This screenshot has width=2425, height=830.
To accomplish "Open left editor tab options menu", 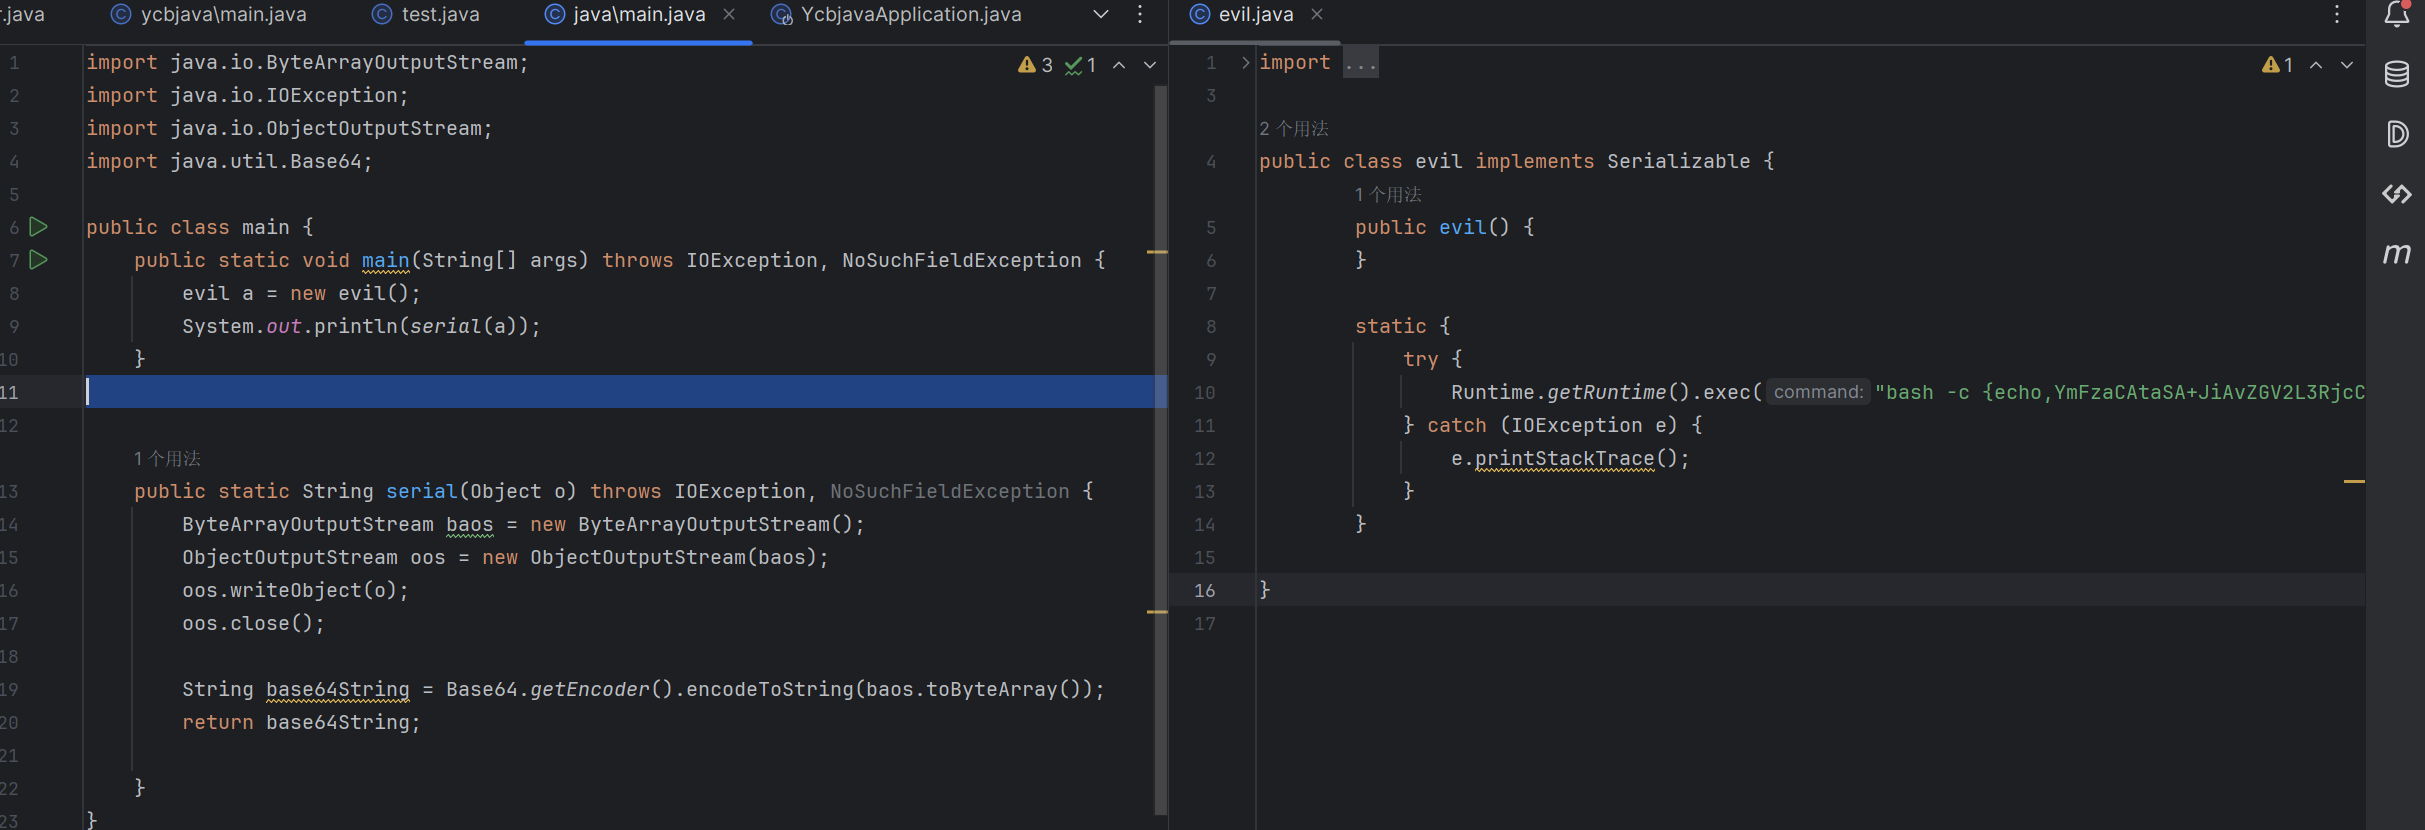I will click(x=1140, y=15).
